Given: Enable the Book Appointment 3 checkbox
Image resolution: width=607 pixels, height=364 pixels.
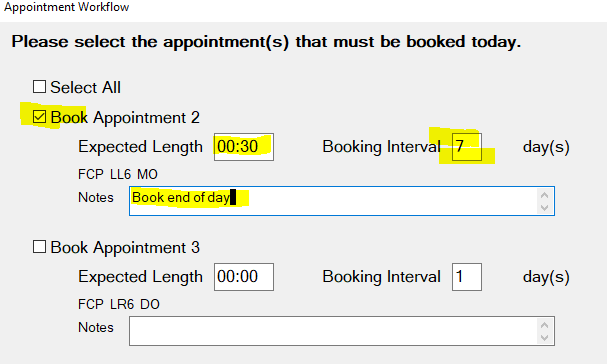Looking at the screenshot, I should point(39,247).
